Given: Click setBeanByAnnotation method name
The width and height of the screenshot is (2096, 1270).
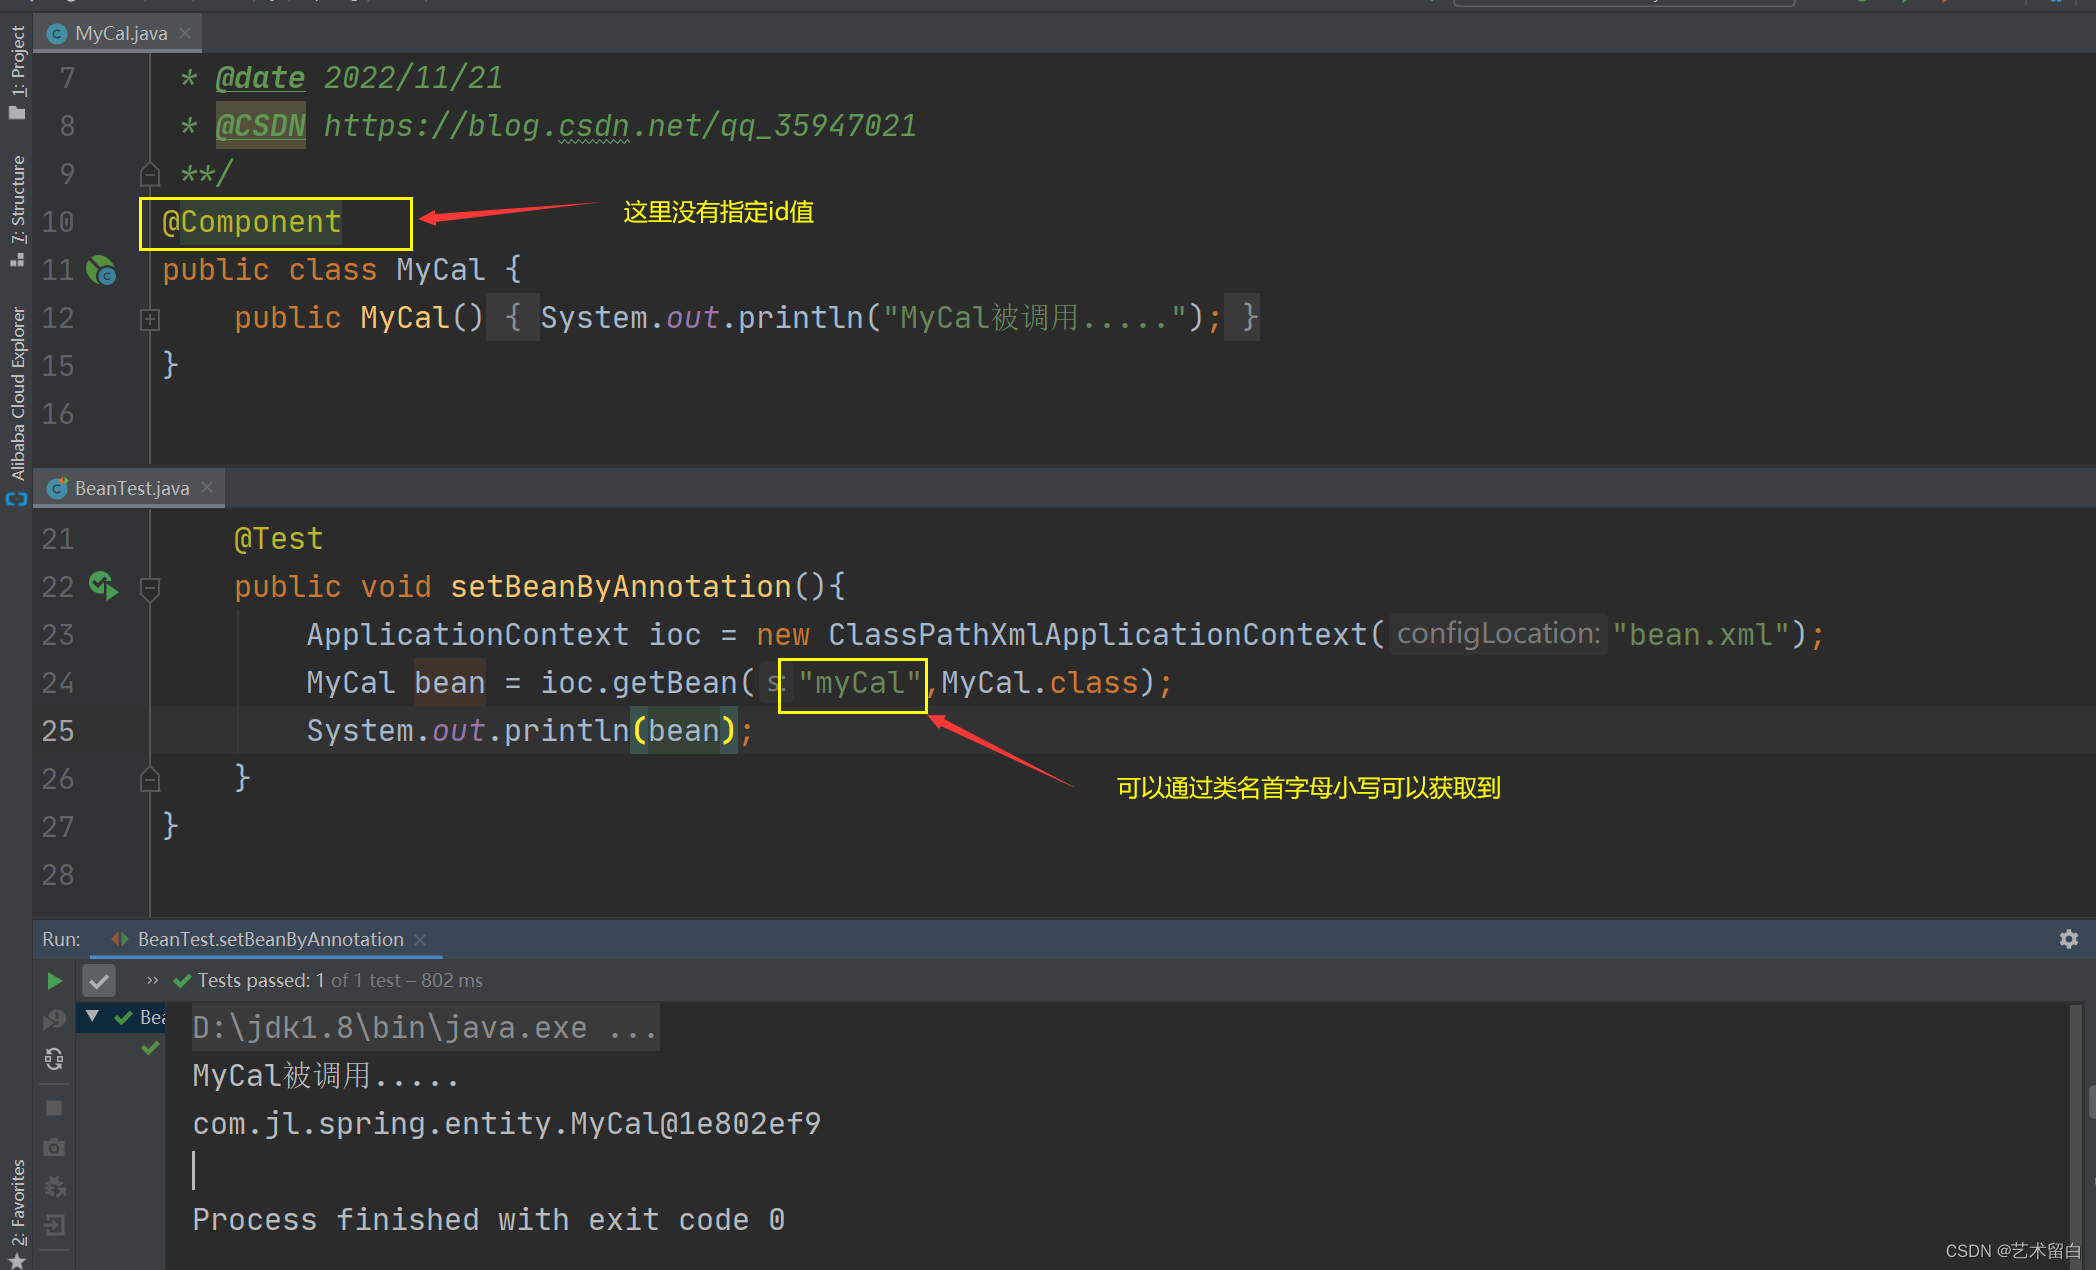Looking at the screenshot, I should coord(621,586).
